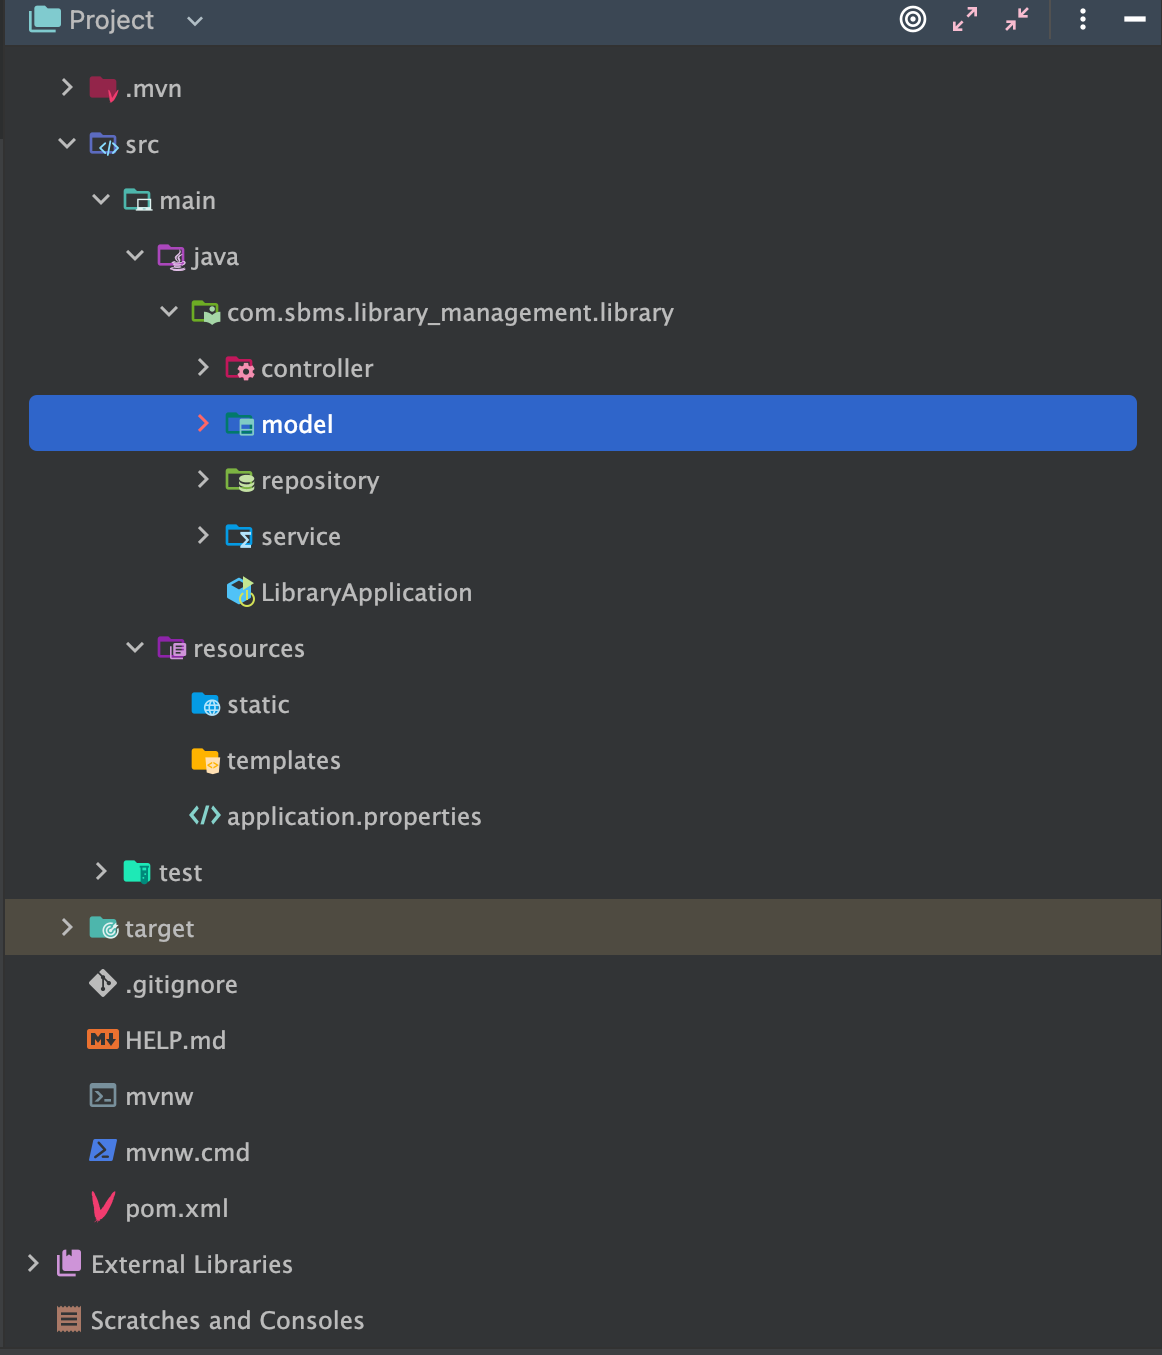
Task: Click the static folder globe icon
Action: tap(206, 705)
